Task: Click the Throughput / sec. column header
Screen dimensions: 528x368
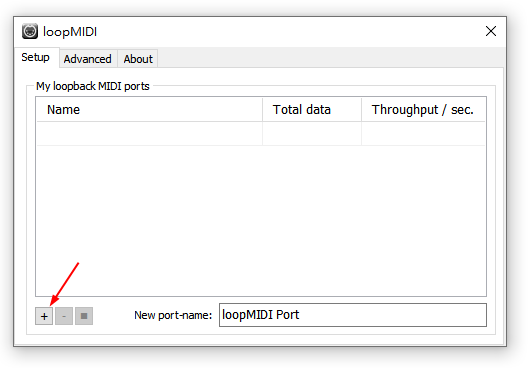Action: click(x=423, y=110)
